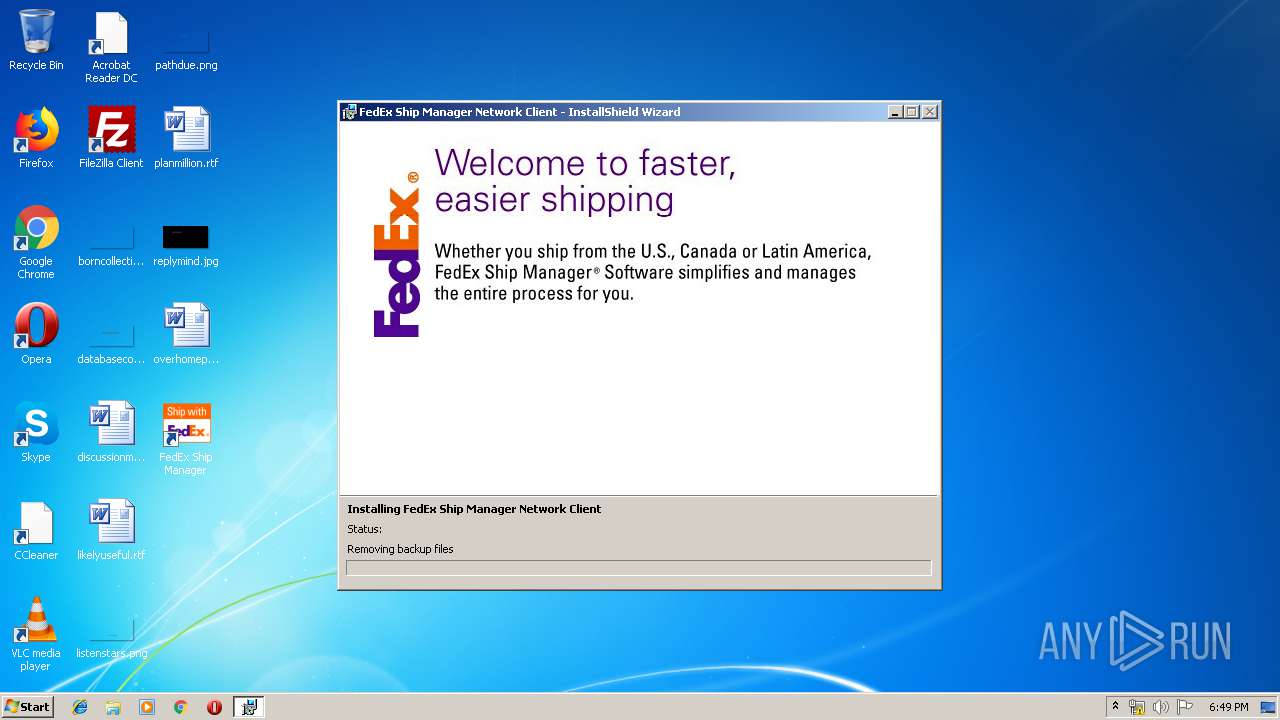Viewport: 1280px width, 720px height.
Task: Select overhomep... document icon
Action: click(186, 334)
